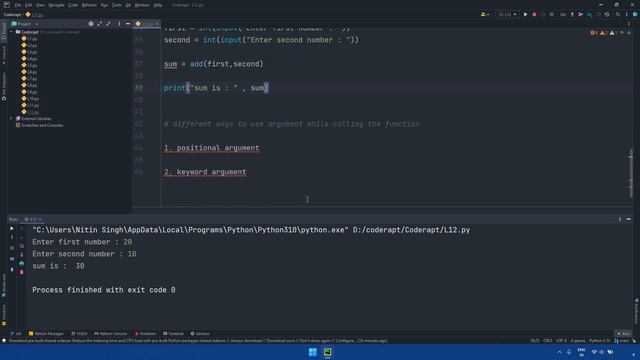Viewport: 640px width, 360px height.
Task: Rerun L12 from the Run panel
Action: pyautogui.click(x=12, y=229)
